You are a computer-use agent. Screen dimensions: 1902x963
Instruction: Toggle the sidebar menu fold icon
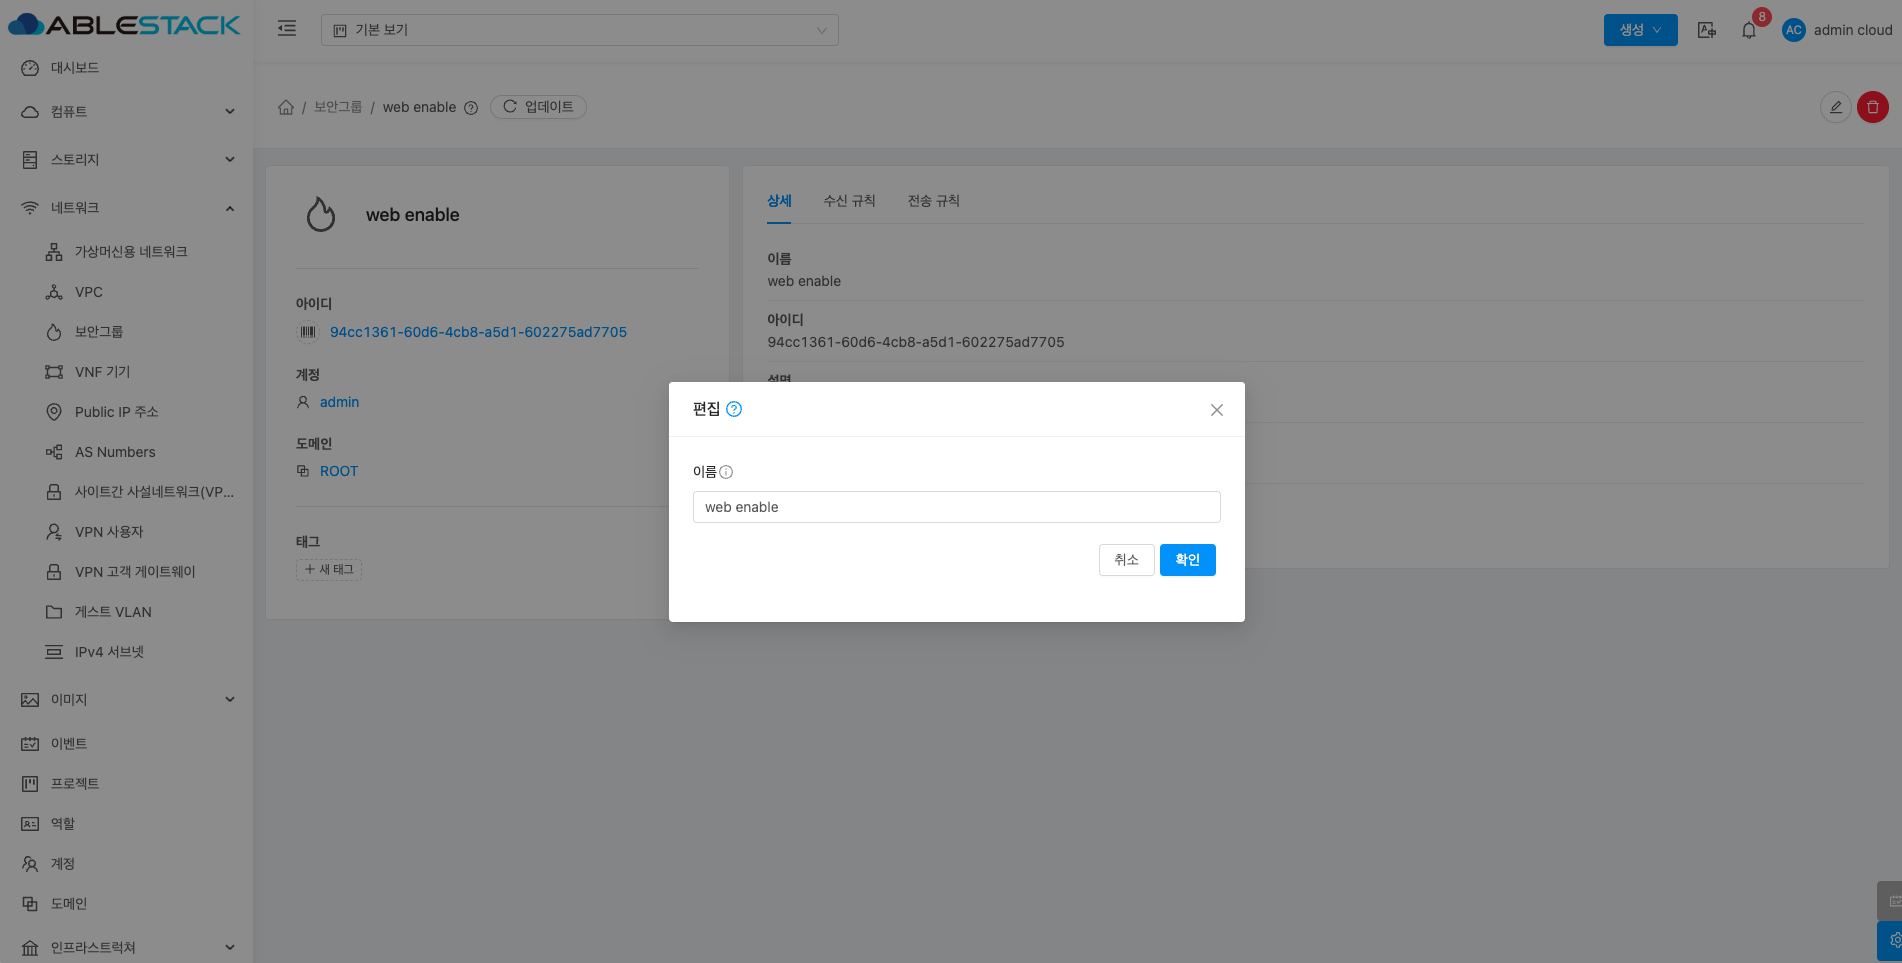[287, 29]
